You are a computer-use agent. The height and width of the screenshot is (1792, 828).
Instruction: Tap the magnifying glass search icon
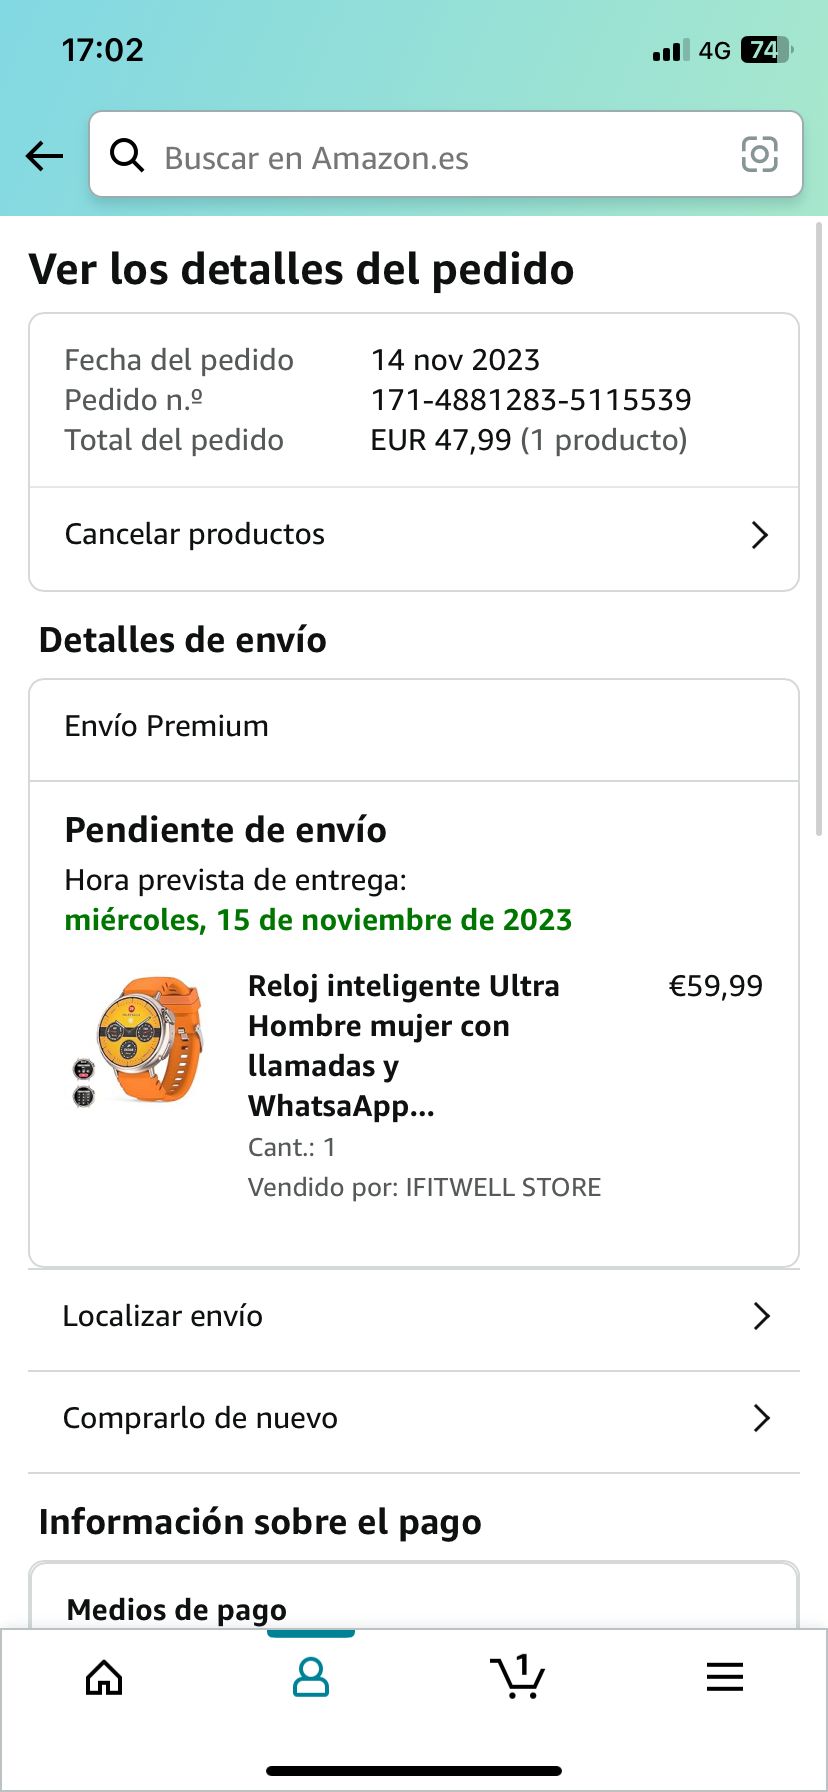pos(127,156)
